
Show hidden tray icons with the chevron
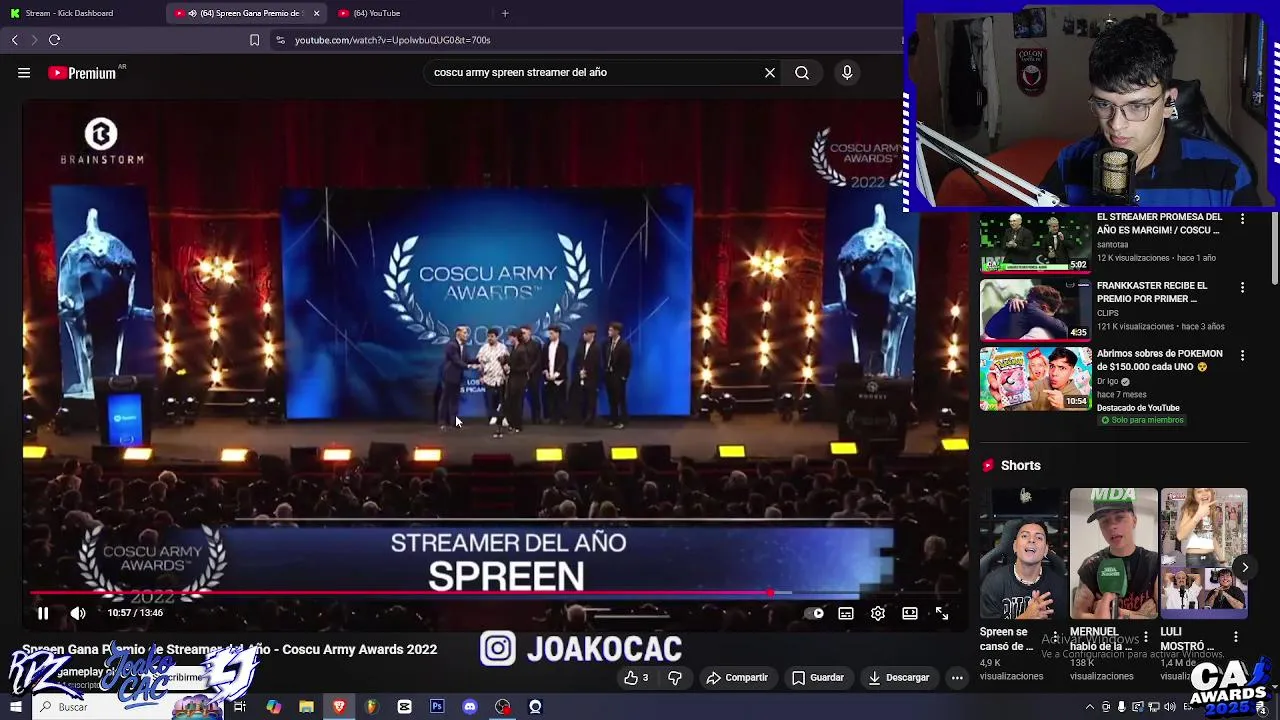click(x=1089, y=707)
